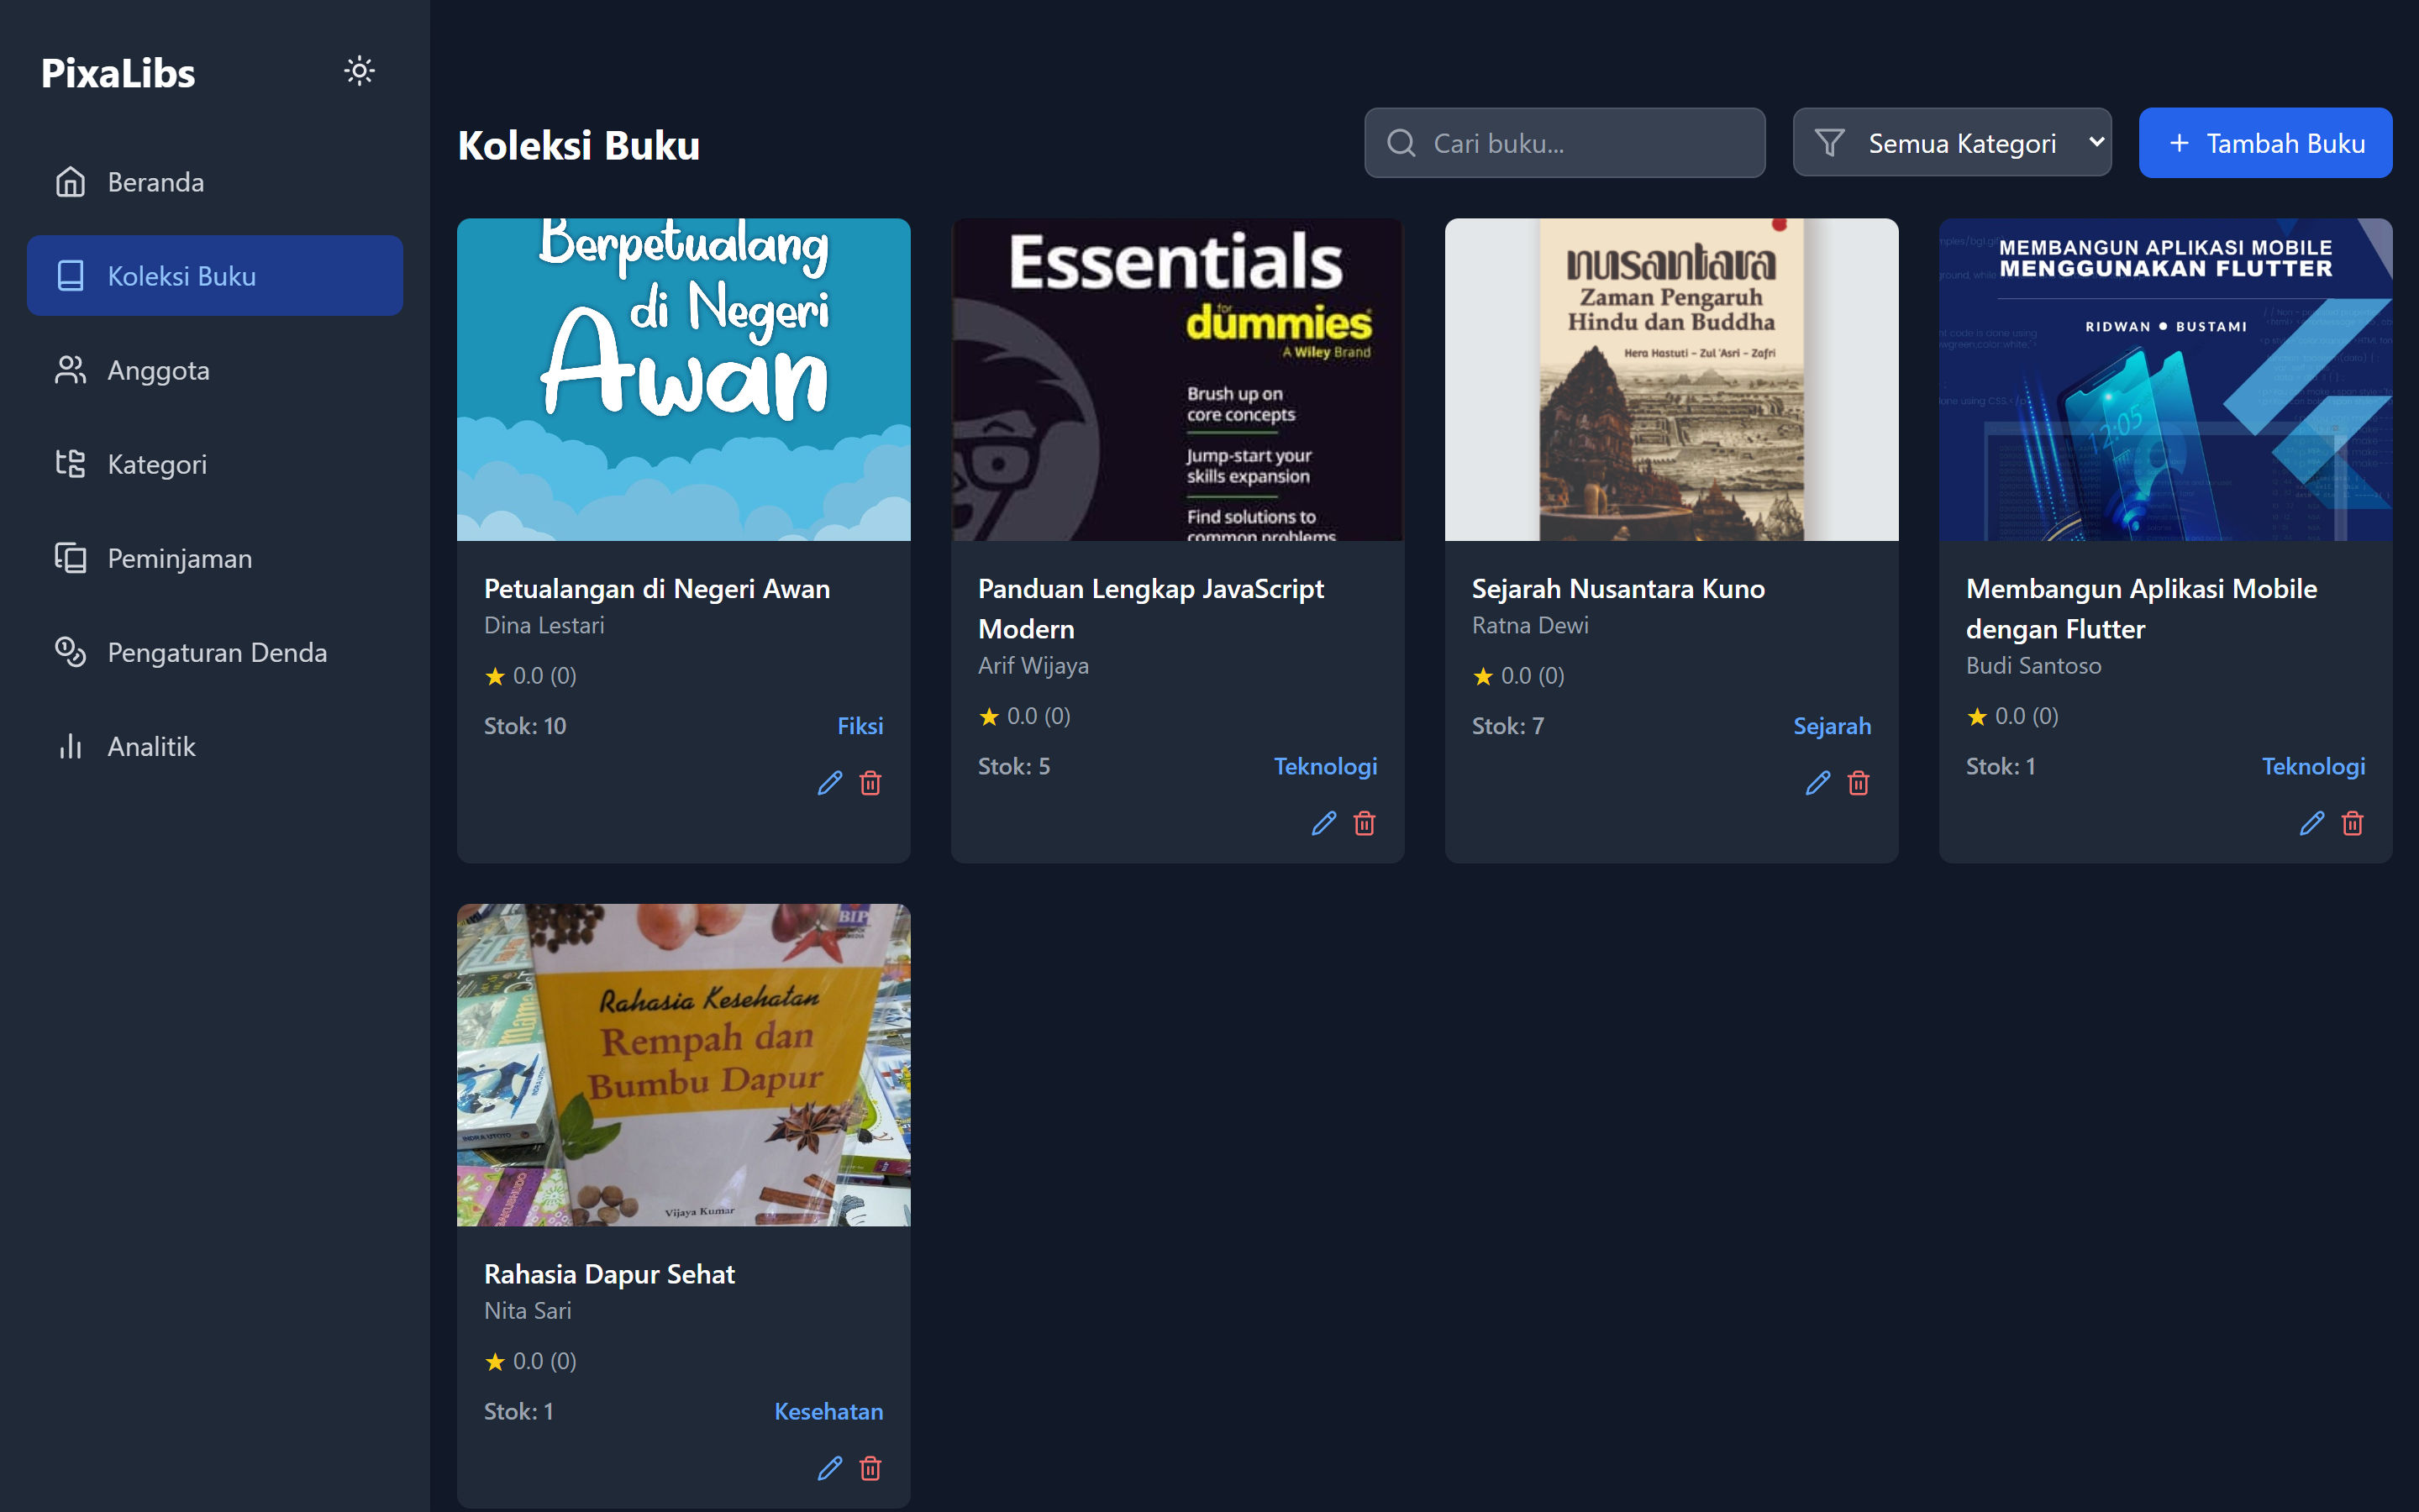The image size is (2419, 1512).
Task: Toggle the light/dark theme sun icon
Action: pyautogui.click(x=359, y=71)
